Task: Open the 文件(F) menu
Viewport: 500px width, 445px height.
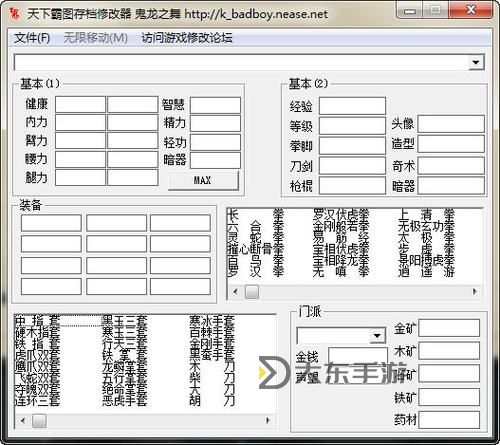Action: click(32, 37)
